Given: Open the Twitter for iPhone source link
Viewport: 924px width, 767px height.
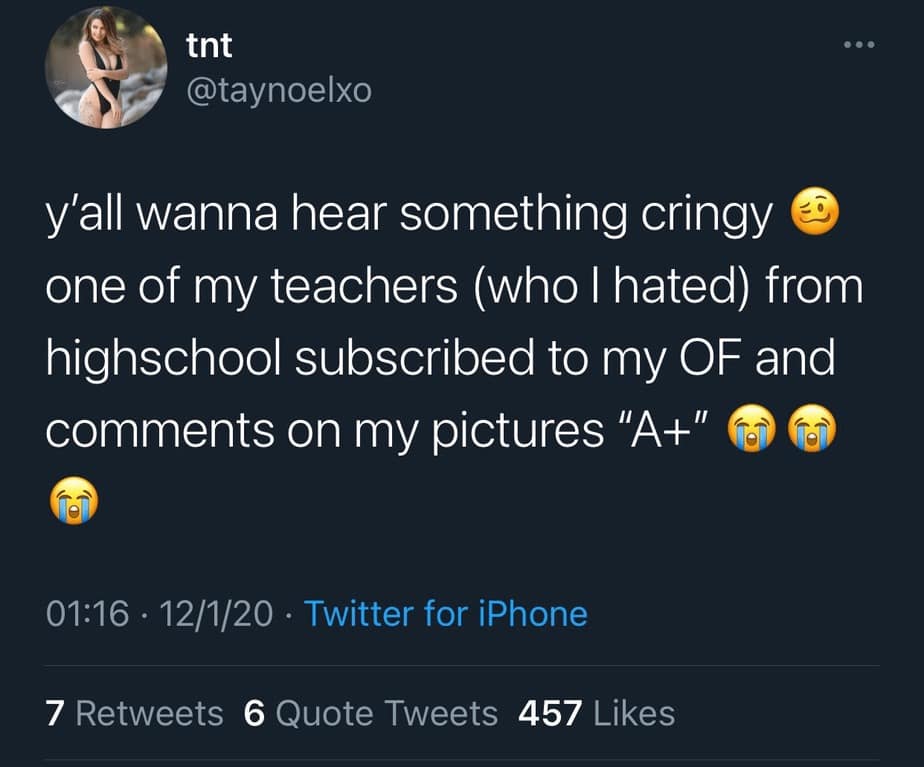Looking at the screenshot, I should [445, 613].
